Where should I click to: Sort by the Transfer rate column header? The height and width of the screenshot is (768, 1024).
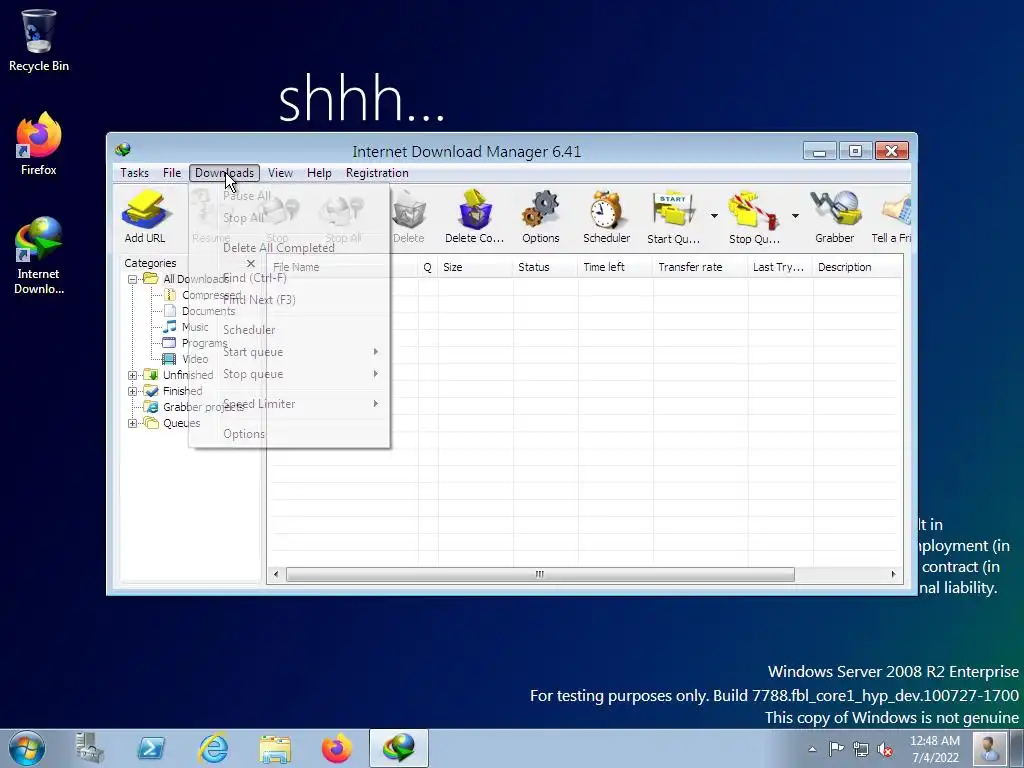coord(700,267)
